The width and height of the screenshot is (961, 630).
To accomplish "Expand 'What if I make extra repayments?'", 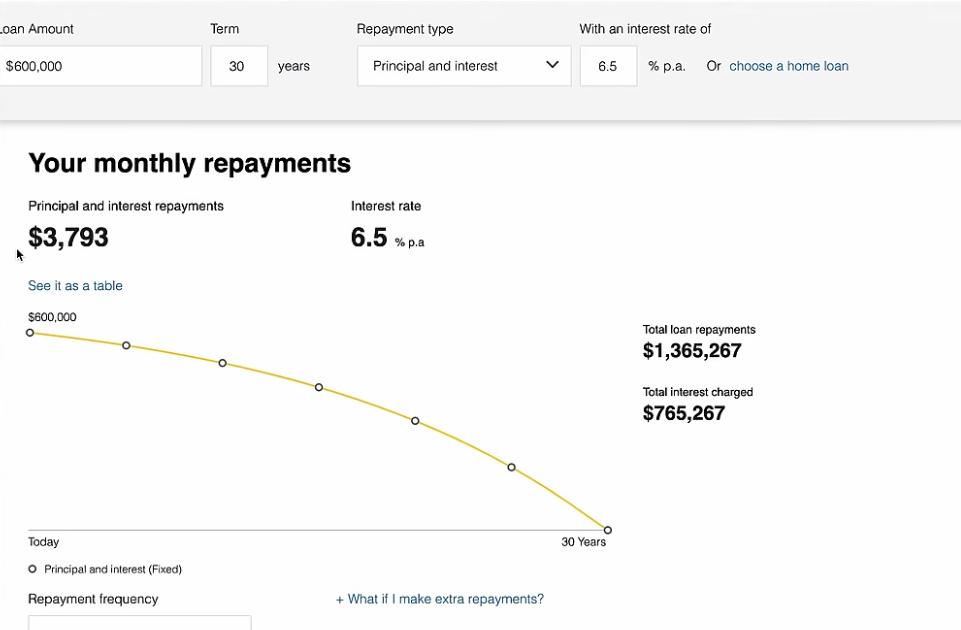I will [440, 599].
